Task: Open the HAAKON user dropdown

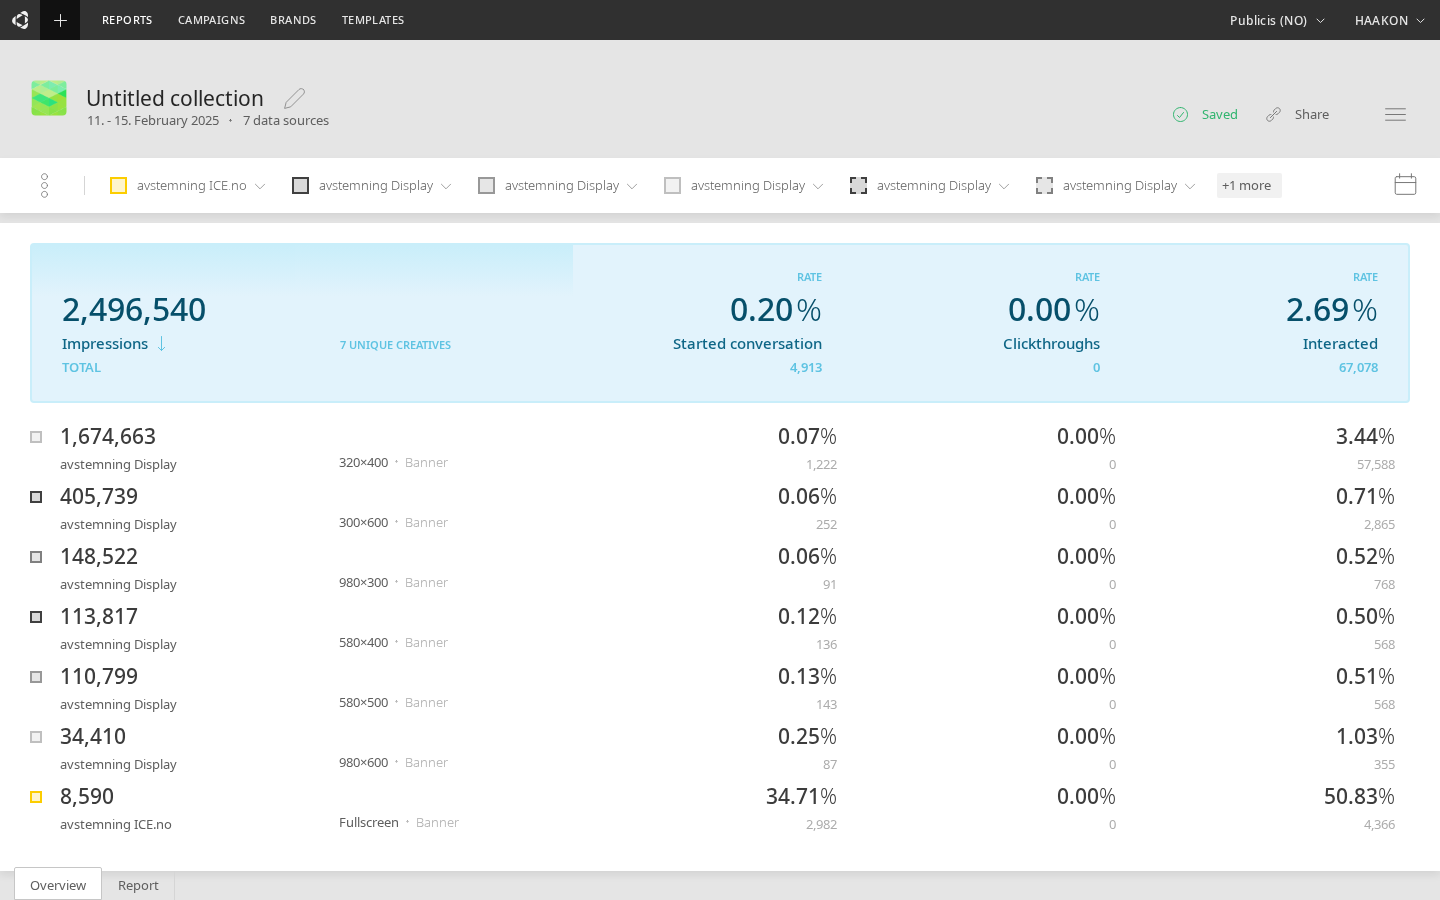Action: pos(1390,20)
